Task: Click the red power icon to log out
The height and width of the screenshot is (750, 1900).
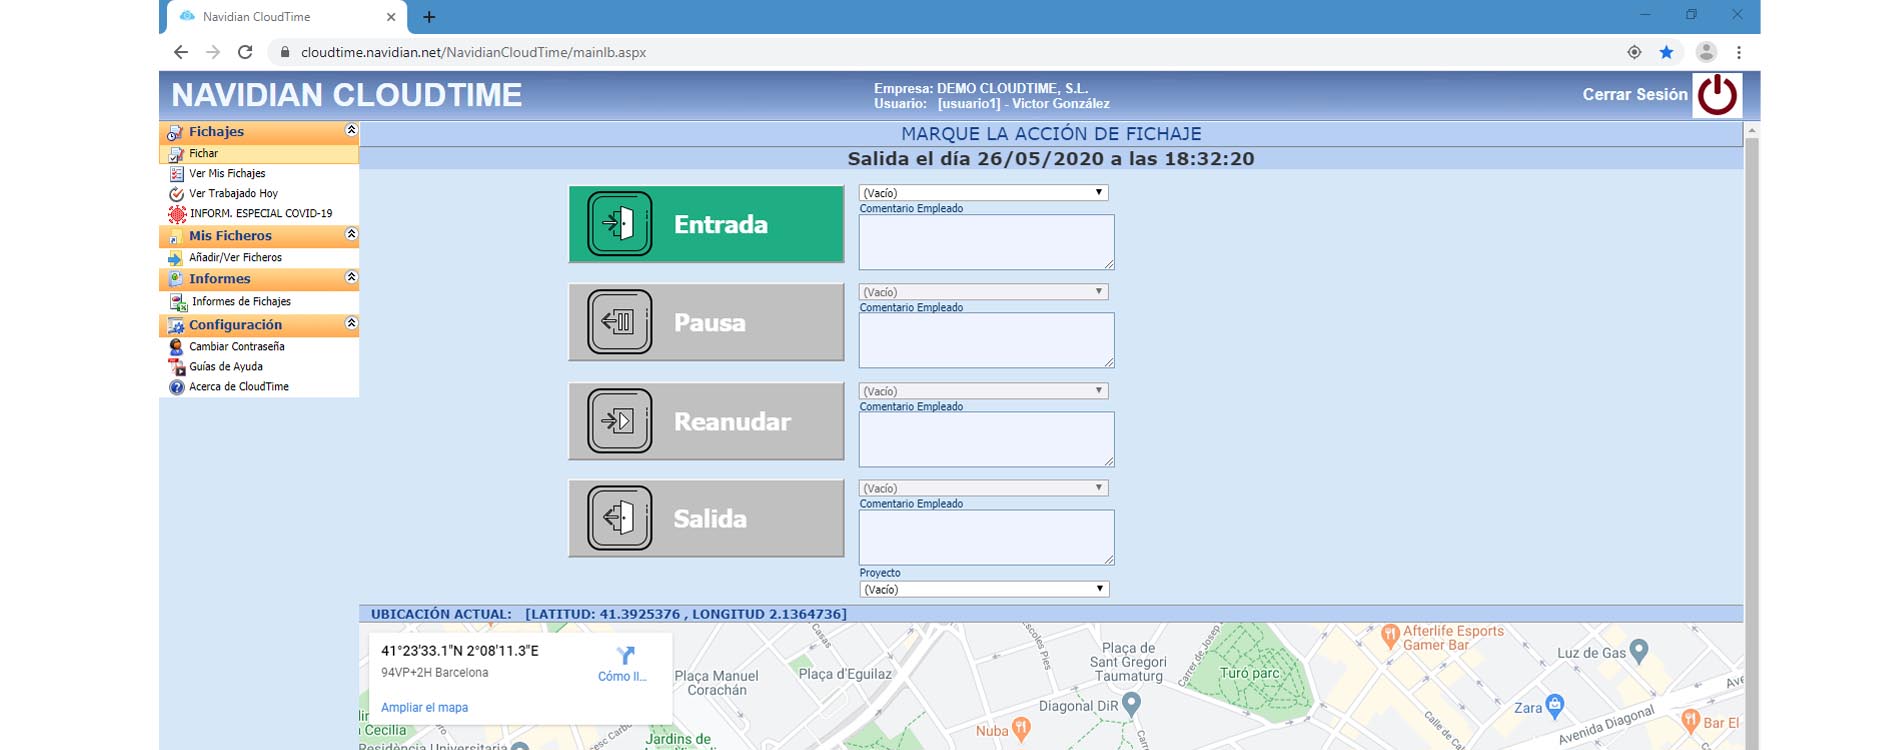Action: (1717, 95)
